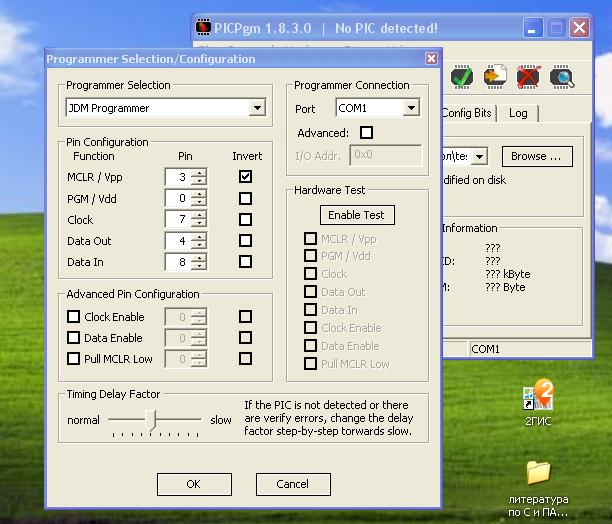
Task: Click the Enable Test button
Action: tap(357, 215)
